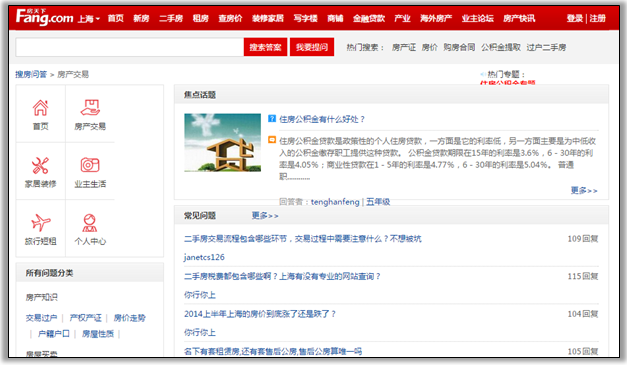
Task: Open answerer tenghanfeng profile
Action: coord(335,202)
